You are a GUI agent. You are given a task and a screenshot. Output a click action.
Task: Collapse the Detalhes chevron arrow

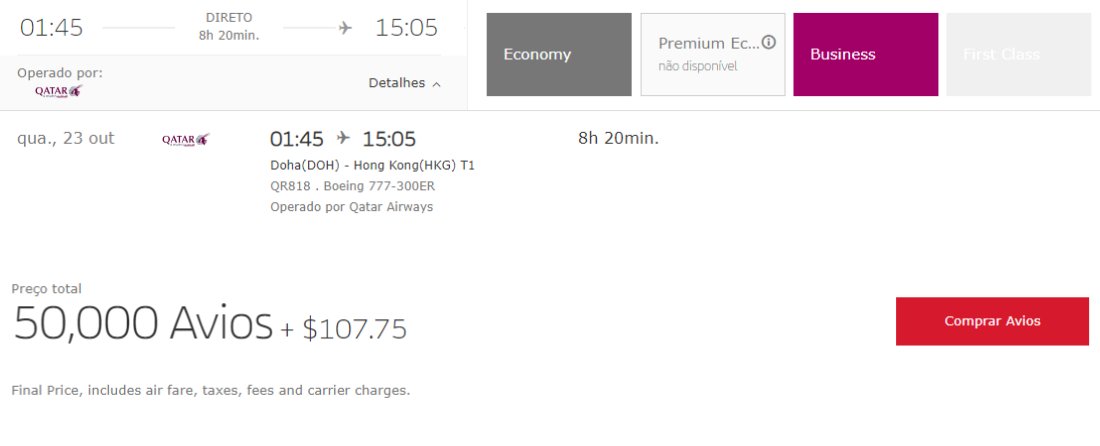(437, 84)
